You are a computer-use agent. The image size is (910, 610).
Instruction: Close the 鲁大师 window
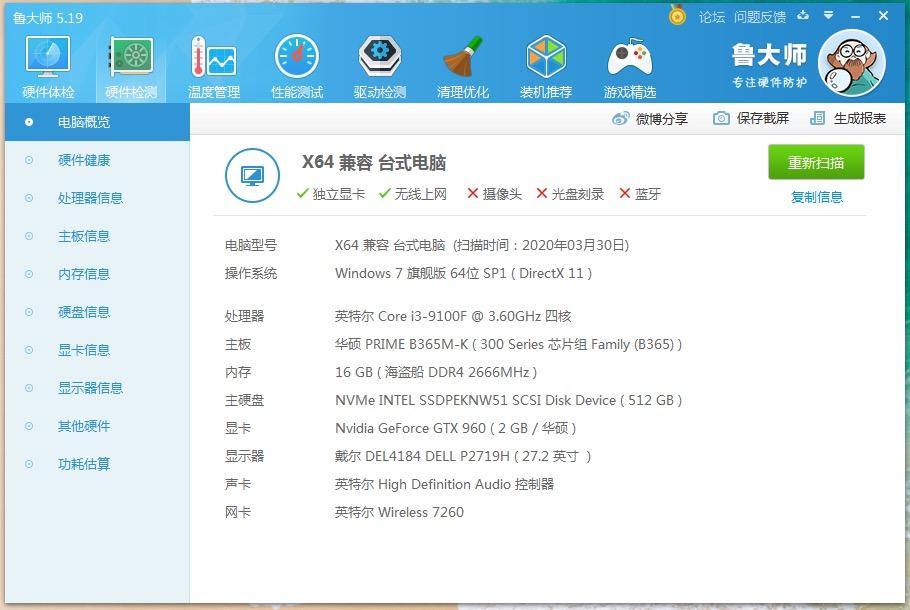[883, 16]
